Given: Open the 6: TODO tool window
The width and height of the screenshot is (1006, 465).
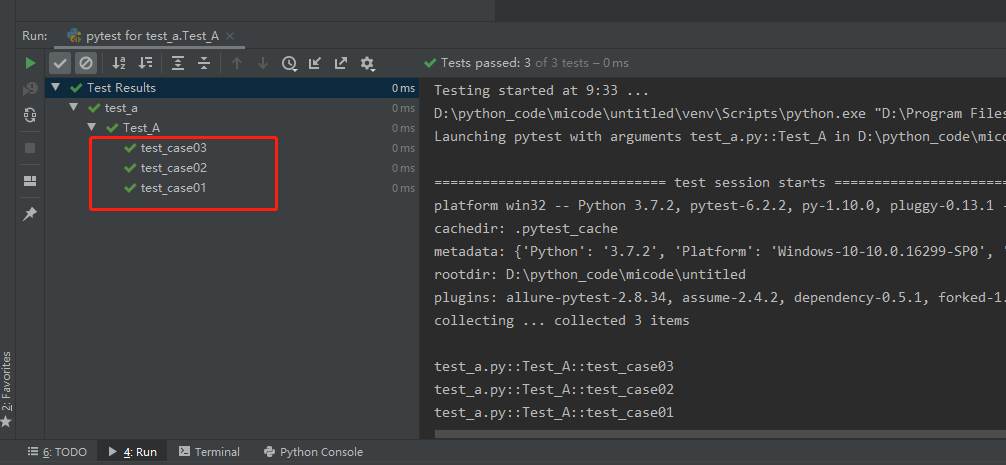Looking at the screenshot, I should [57, 452].
